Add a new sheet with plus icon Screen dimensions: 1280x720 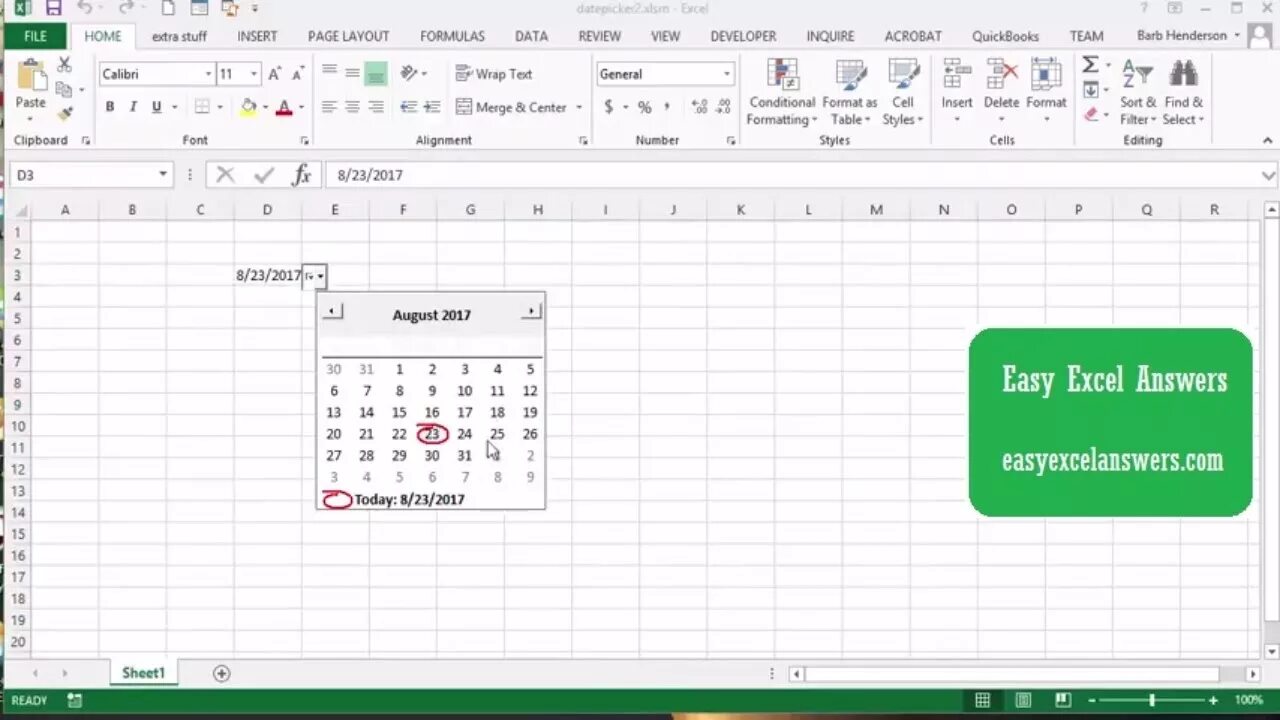click(x=221, y=674)
